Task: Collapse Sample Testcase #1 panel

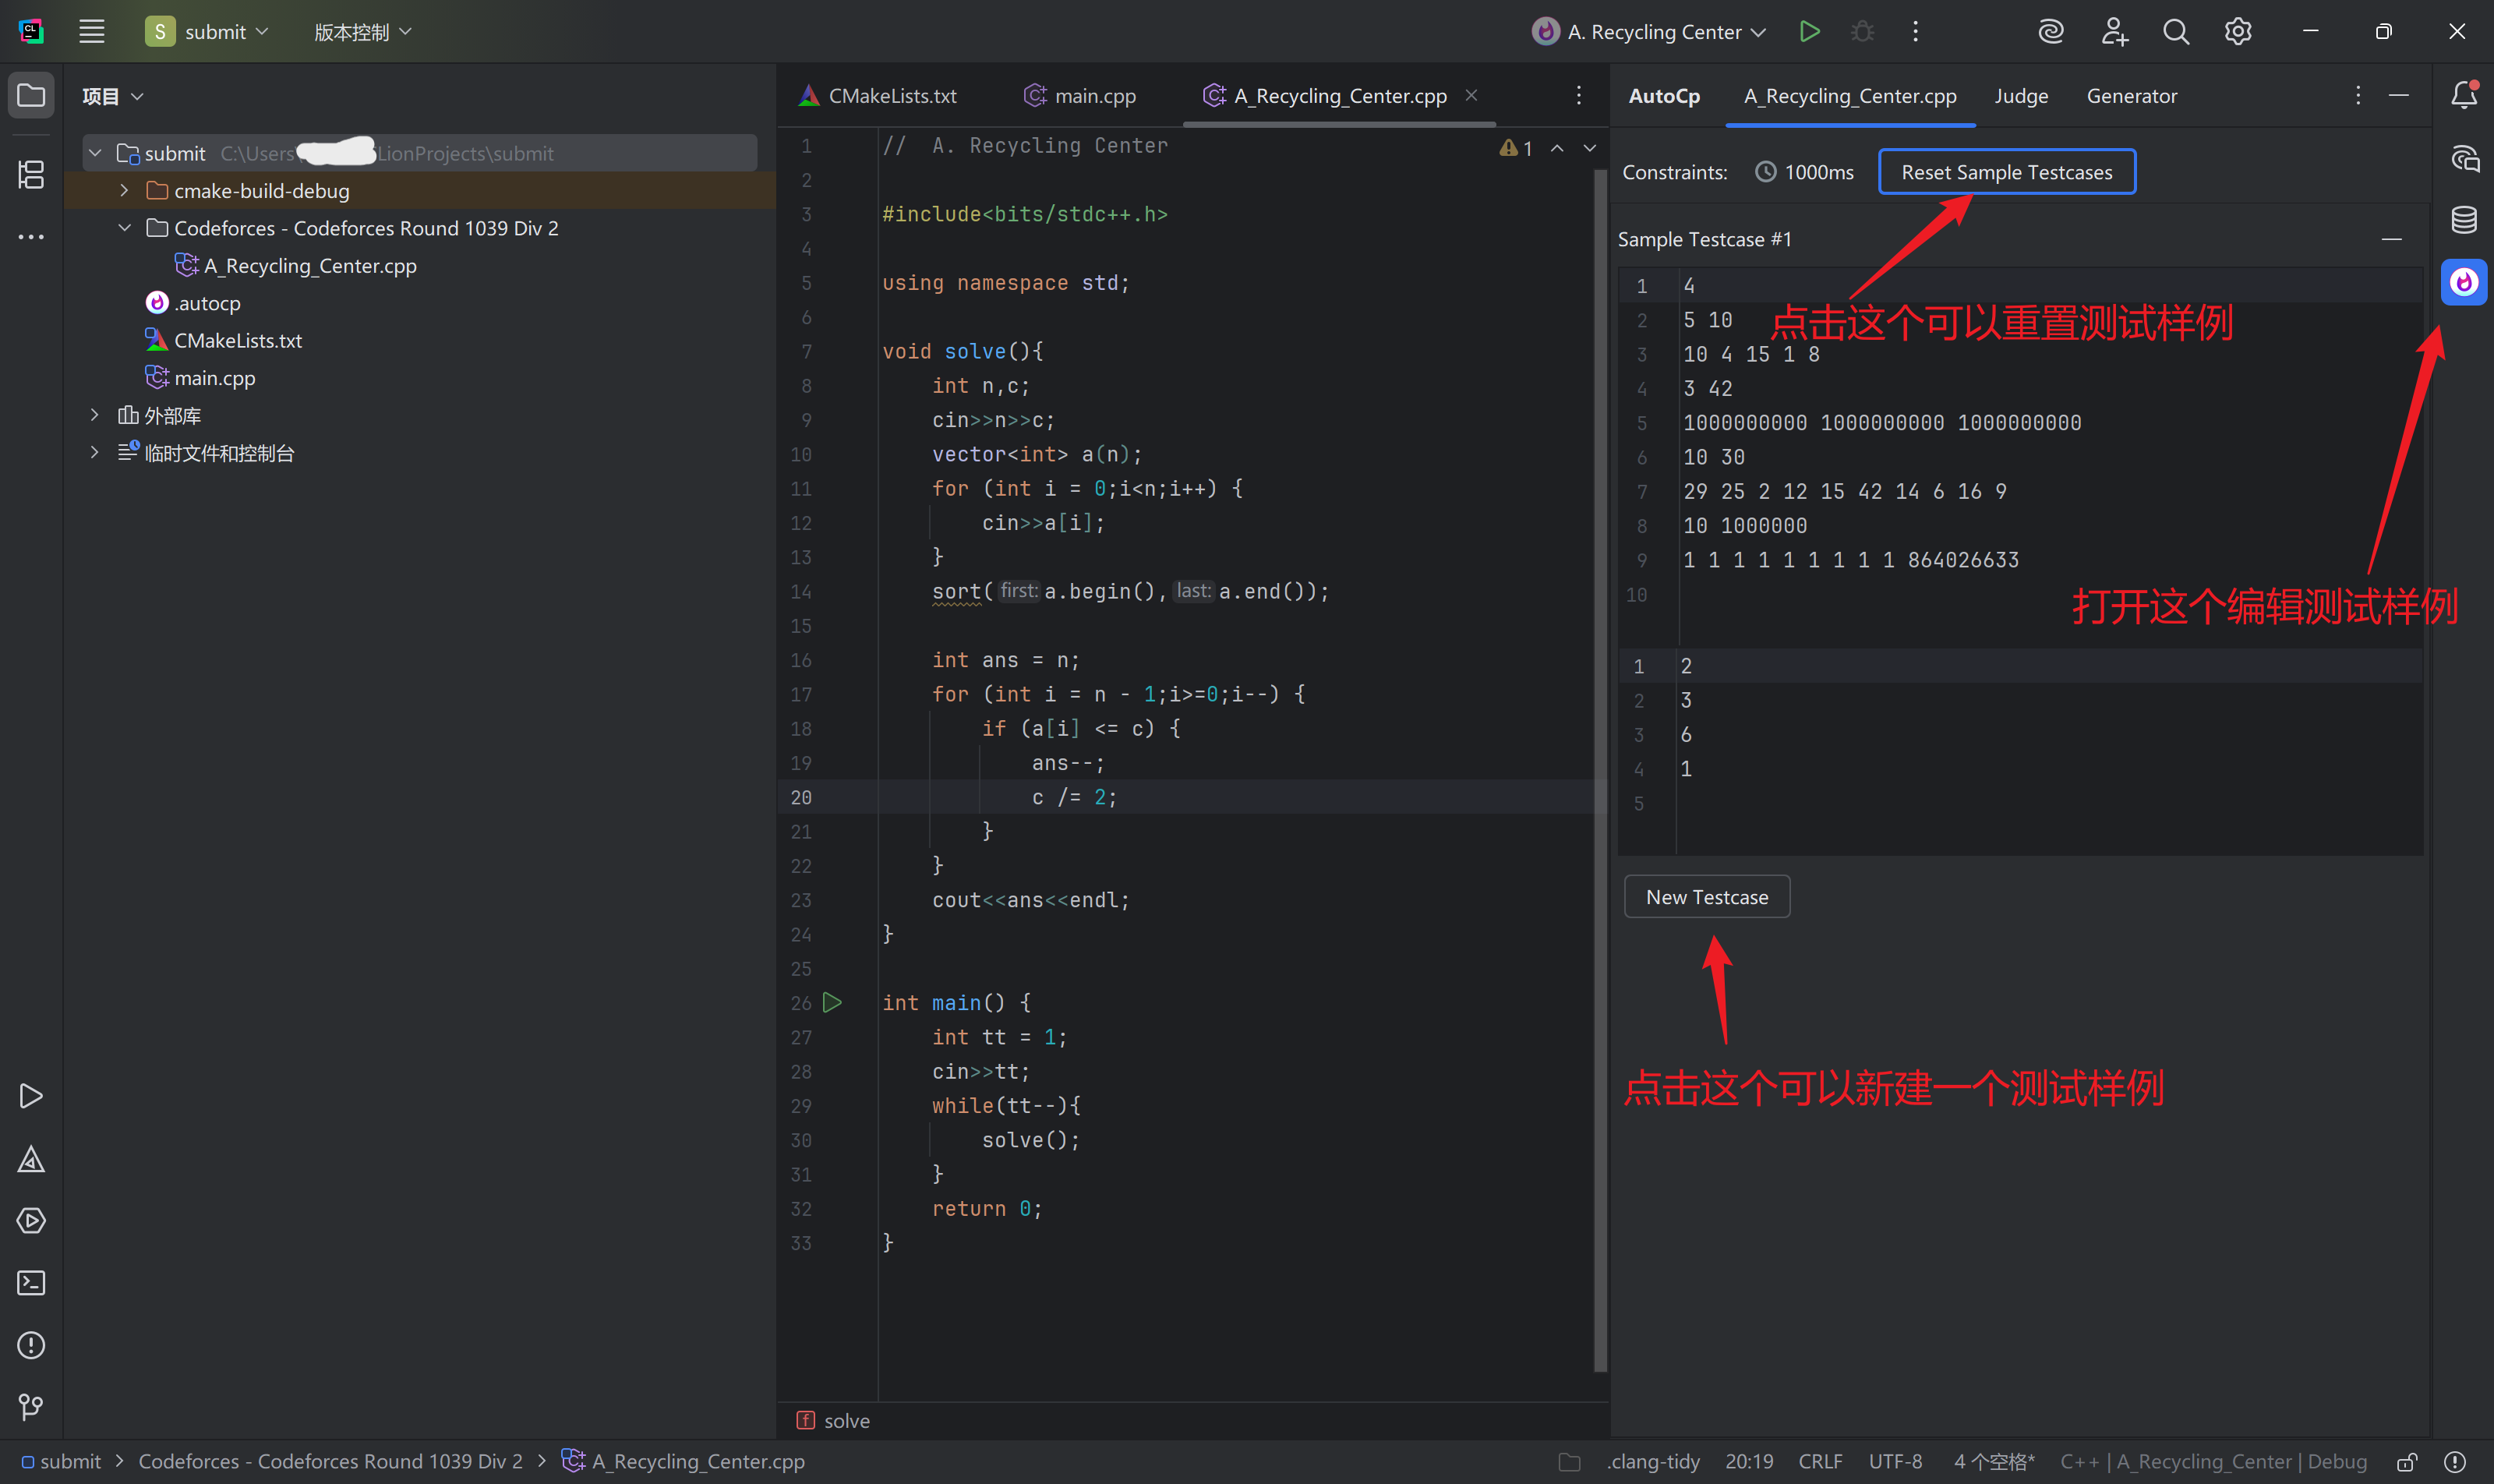Action: coord(2391,239)
